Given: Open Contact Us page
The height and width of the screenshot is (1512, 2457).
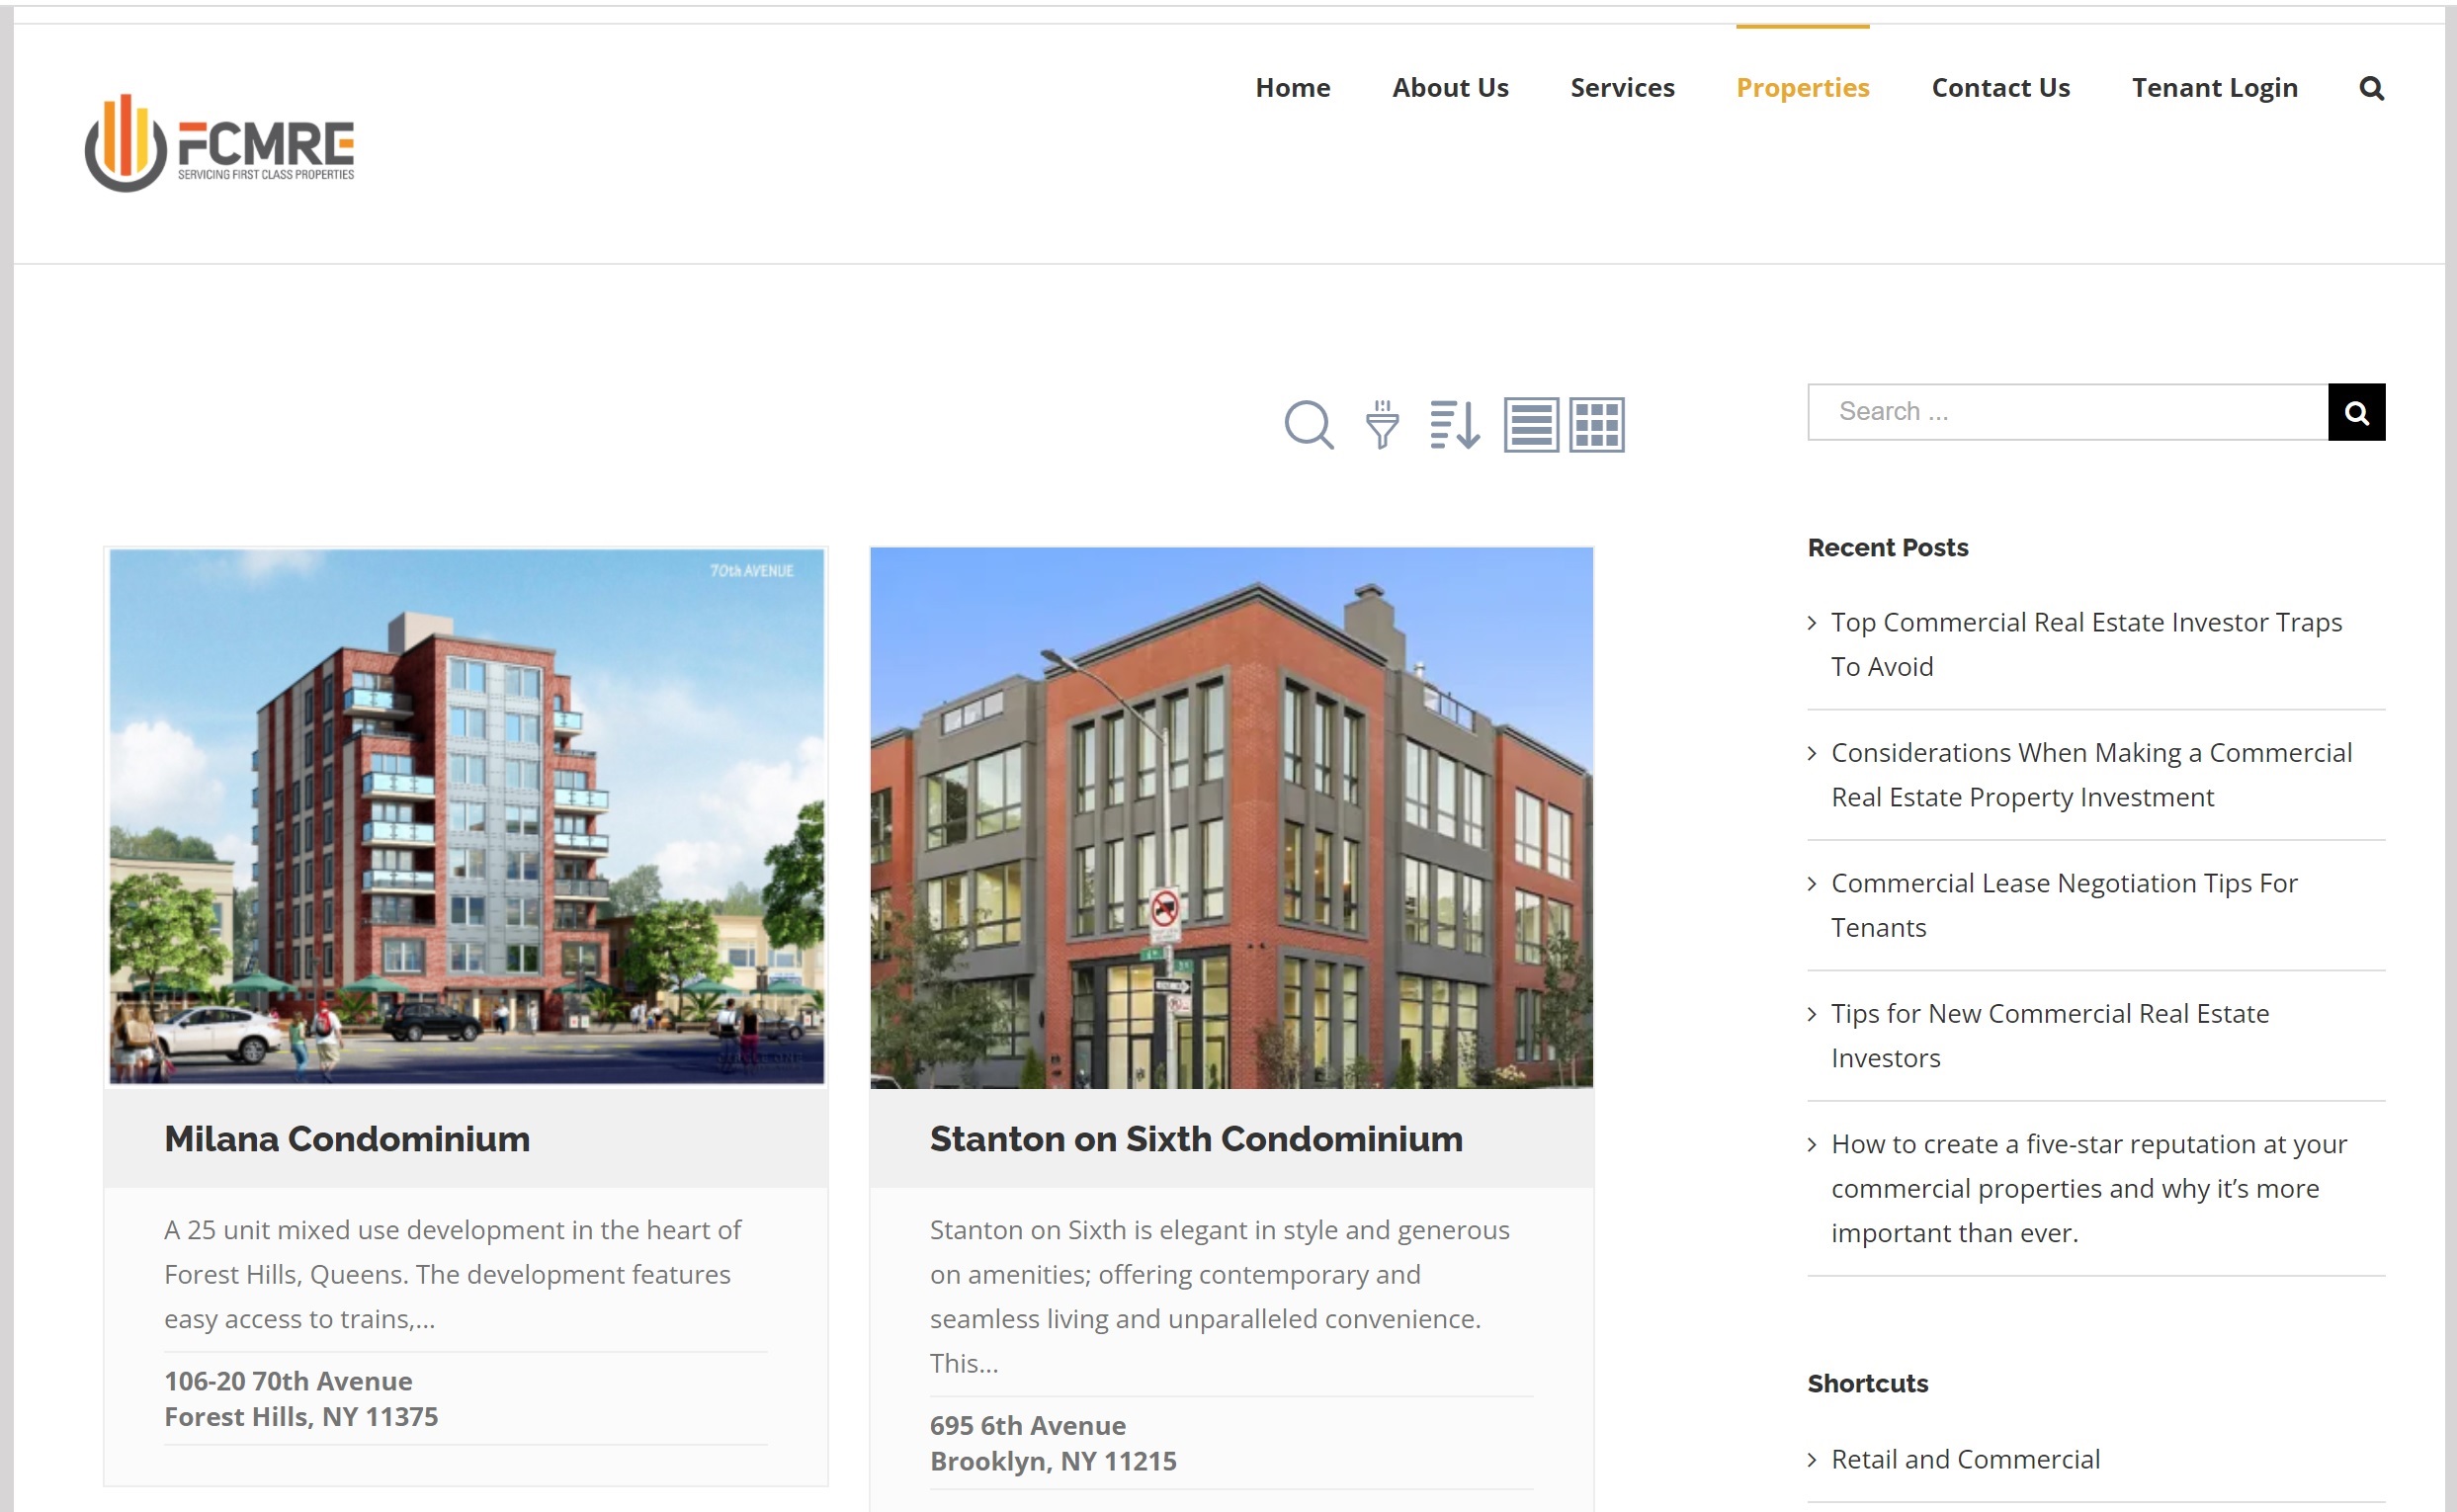Looking at the screenshot, I should [2000, 88].
